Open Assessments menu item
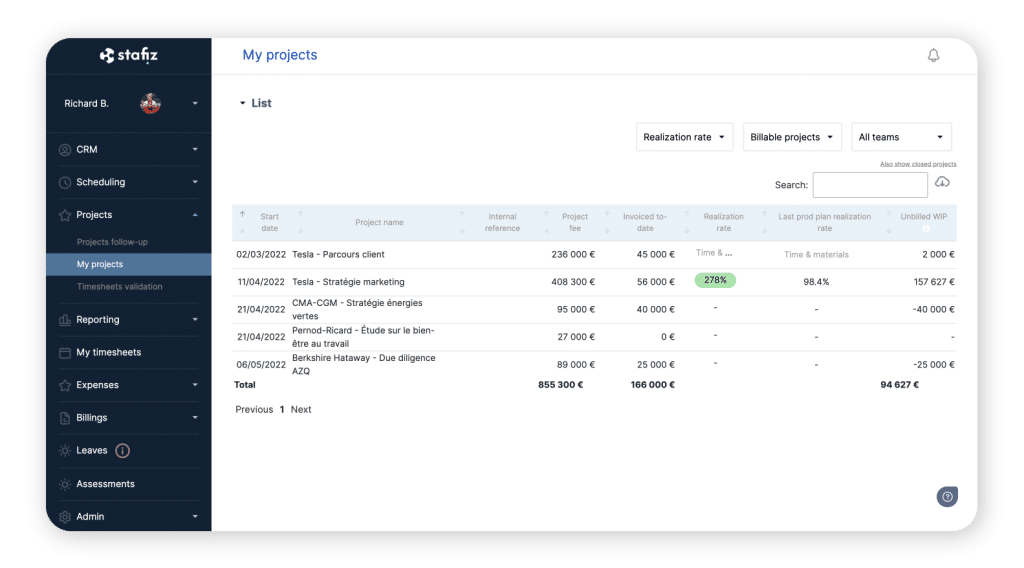Screen dimensions: 1024x568 point(105,484)
